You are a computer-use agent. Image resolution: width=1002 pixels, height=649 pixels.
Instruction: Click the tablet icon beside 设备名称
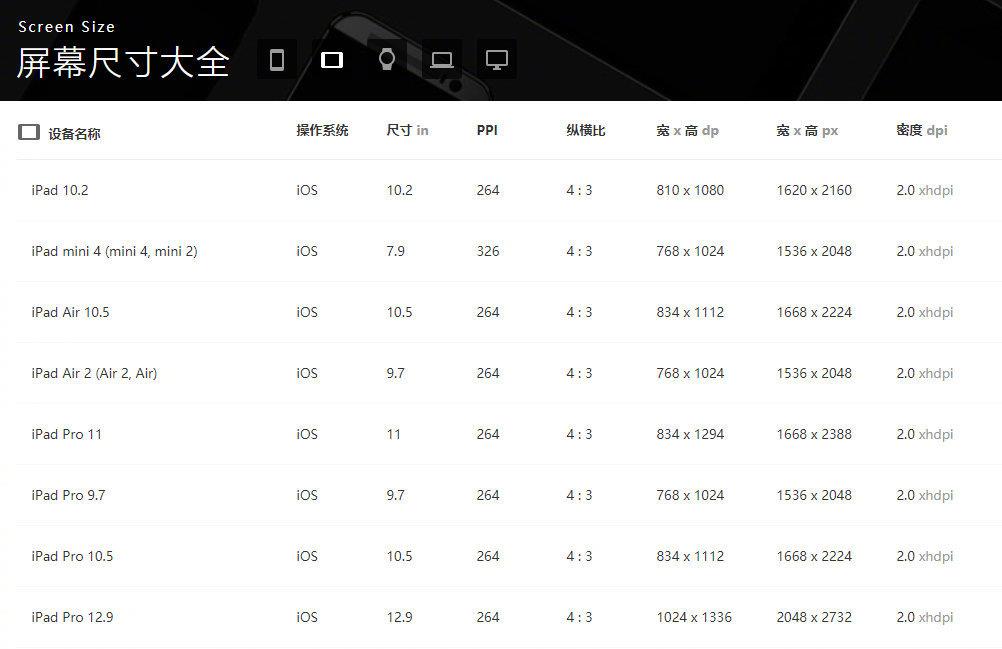coord(29,132)
